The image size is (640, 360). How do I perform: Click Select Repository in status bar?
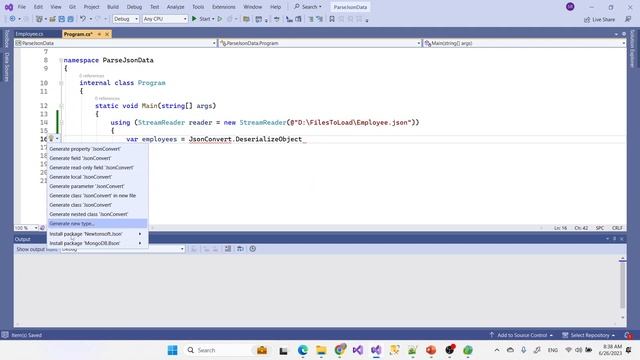pos(589,335)
